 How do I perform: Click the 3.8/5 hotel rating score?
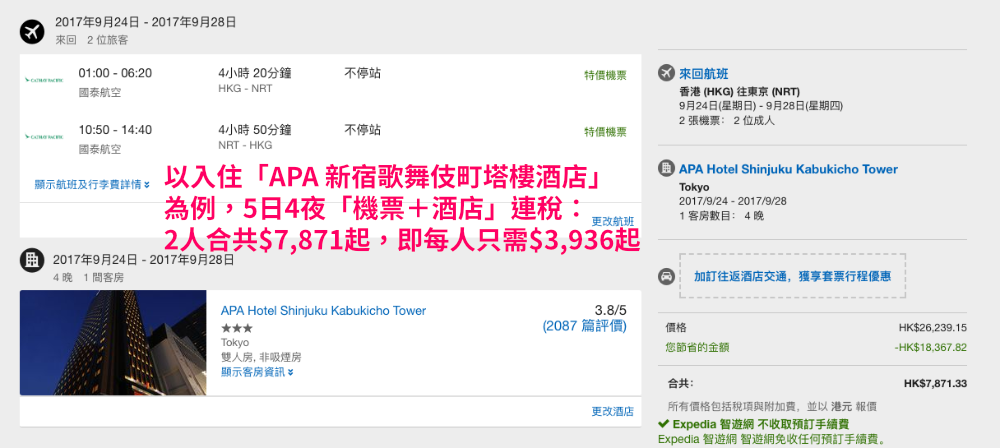pyautogui.click(x=611, y=310)
